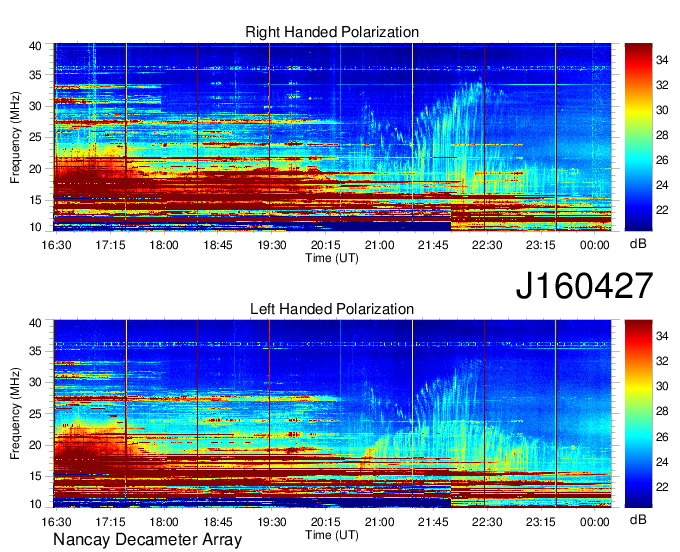Screen dimensions: 680x552
Task: Click the "17:15" tick on Right Handed time axis
Action: (x=110, y=245)
